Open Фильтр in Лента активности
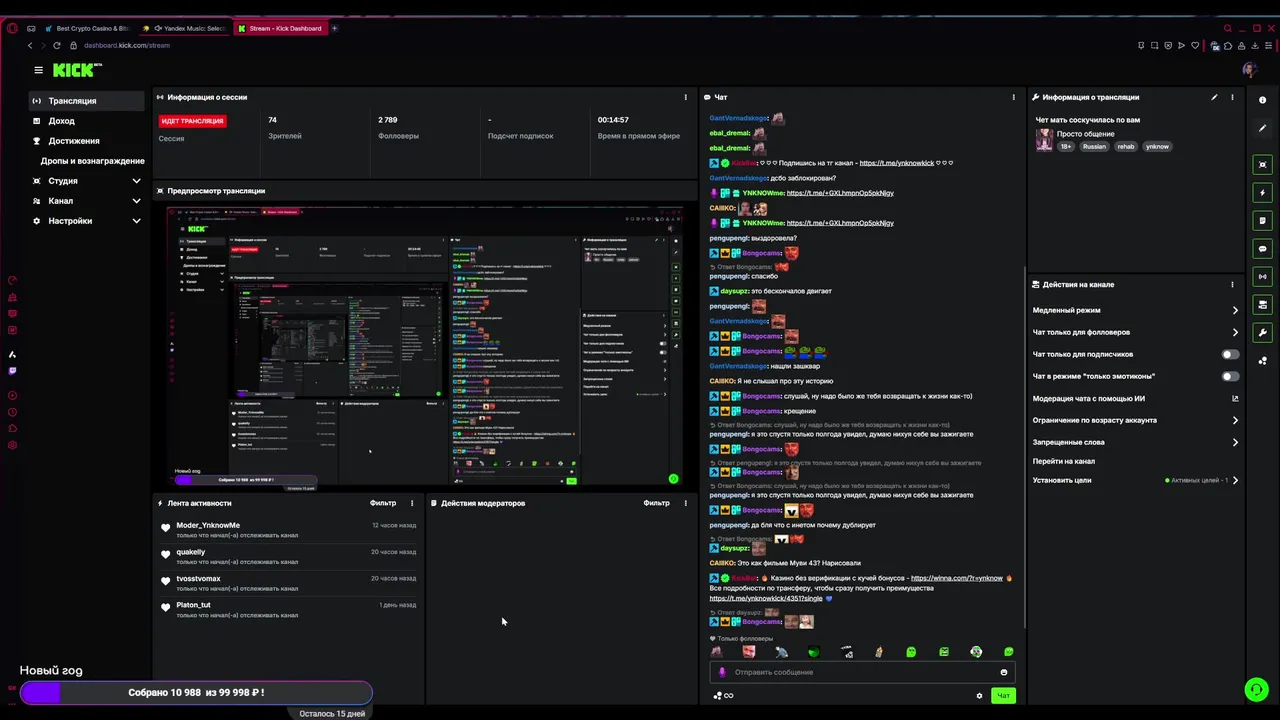The height and width of the screenshot is (720, 1280). coord(383,503)
